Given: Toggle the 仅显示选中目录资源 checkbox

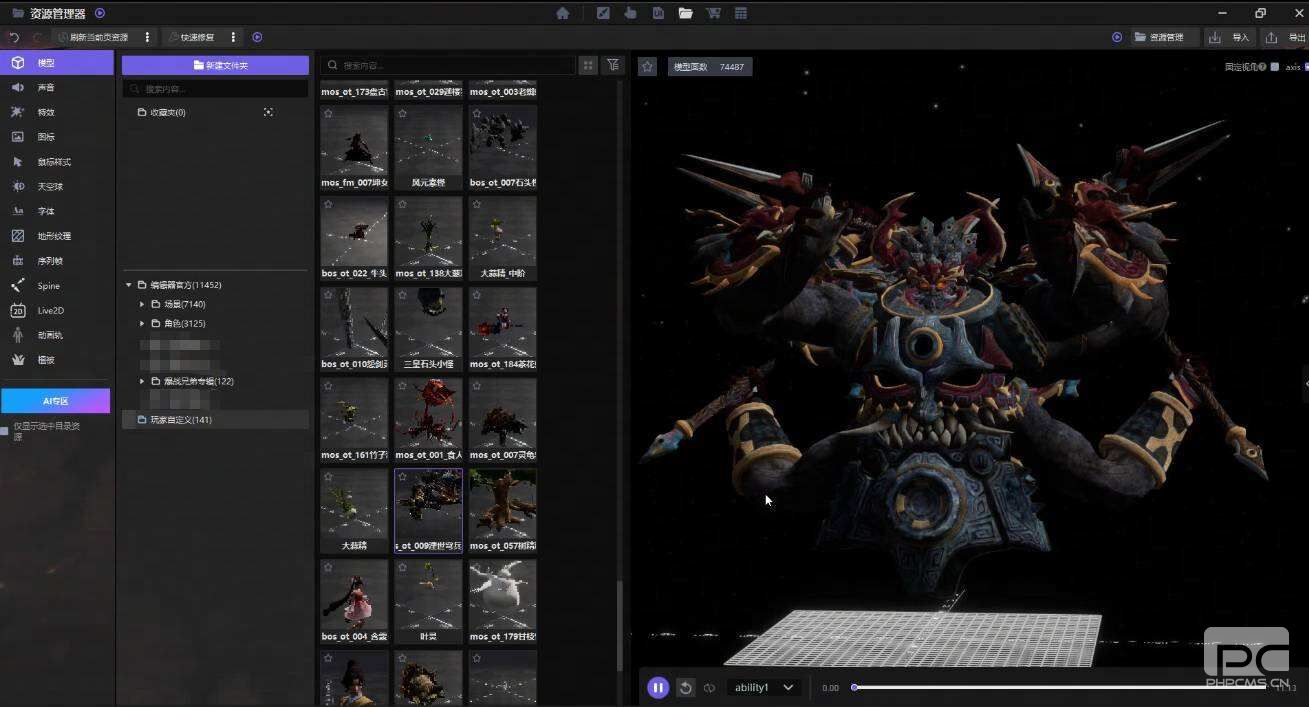Looking at the screenshot, I should click(5, 431).
